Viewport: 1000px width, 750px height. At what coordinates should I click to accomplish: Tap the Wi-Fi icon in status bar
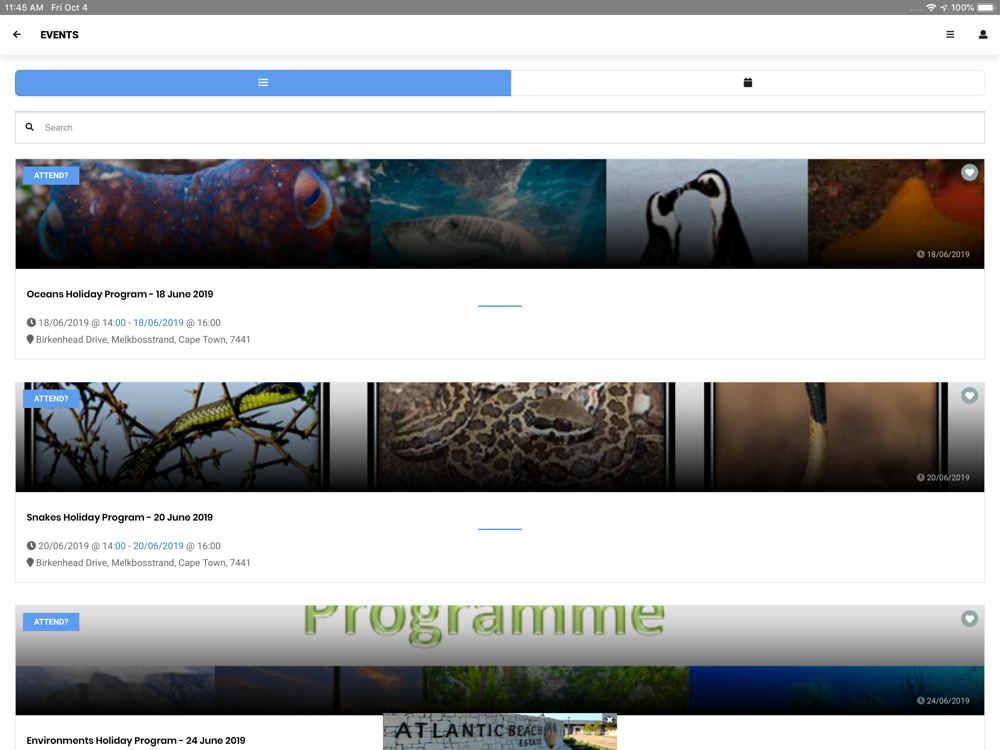931,8
